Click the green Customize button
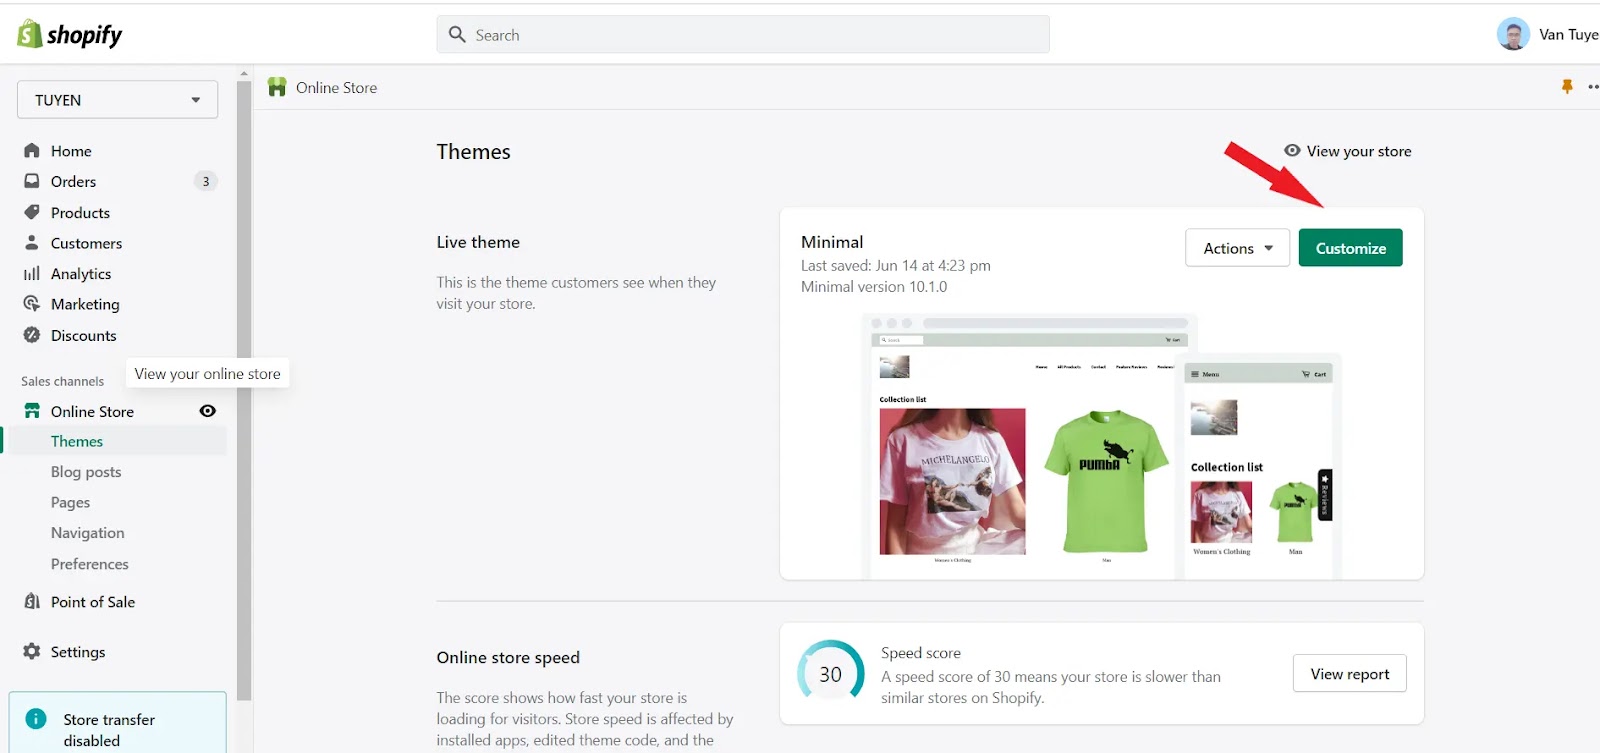The height and width of the screenshot is (753, 1600). click(1350, 248)
